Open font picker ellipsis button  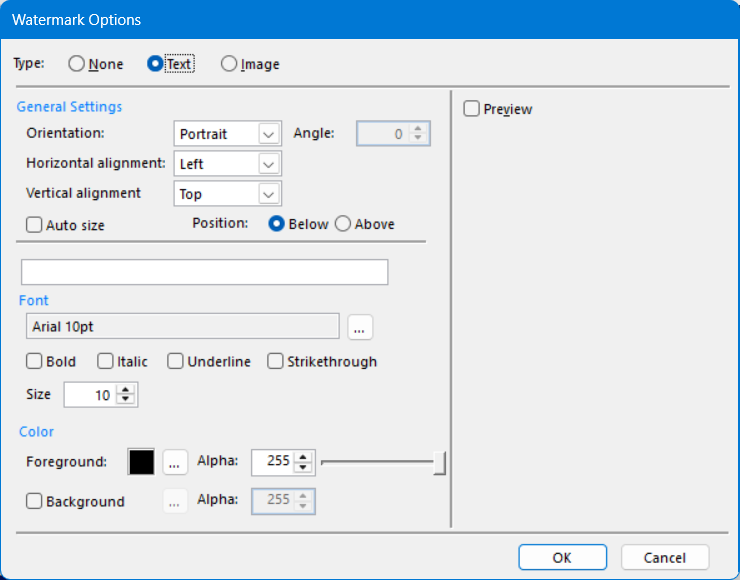[360, 327]
